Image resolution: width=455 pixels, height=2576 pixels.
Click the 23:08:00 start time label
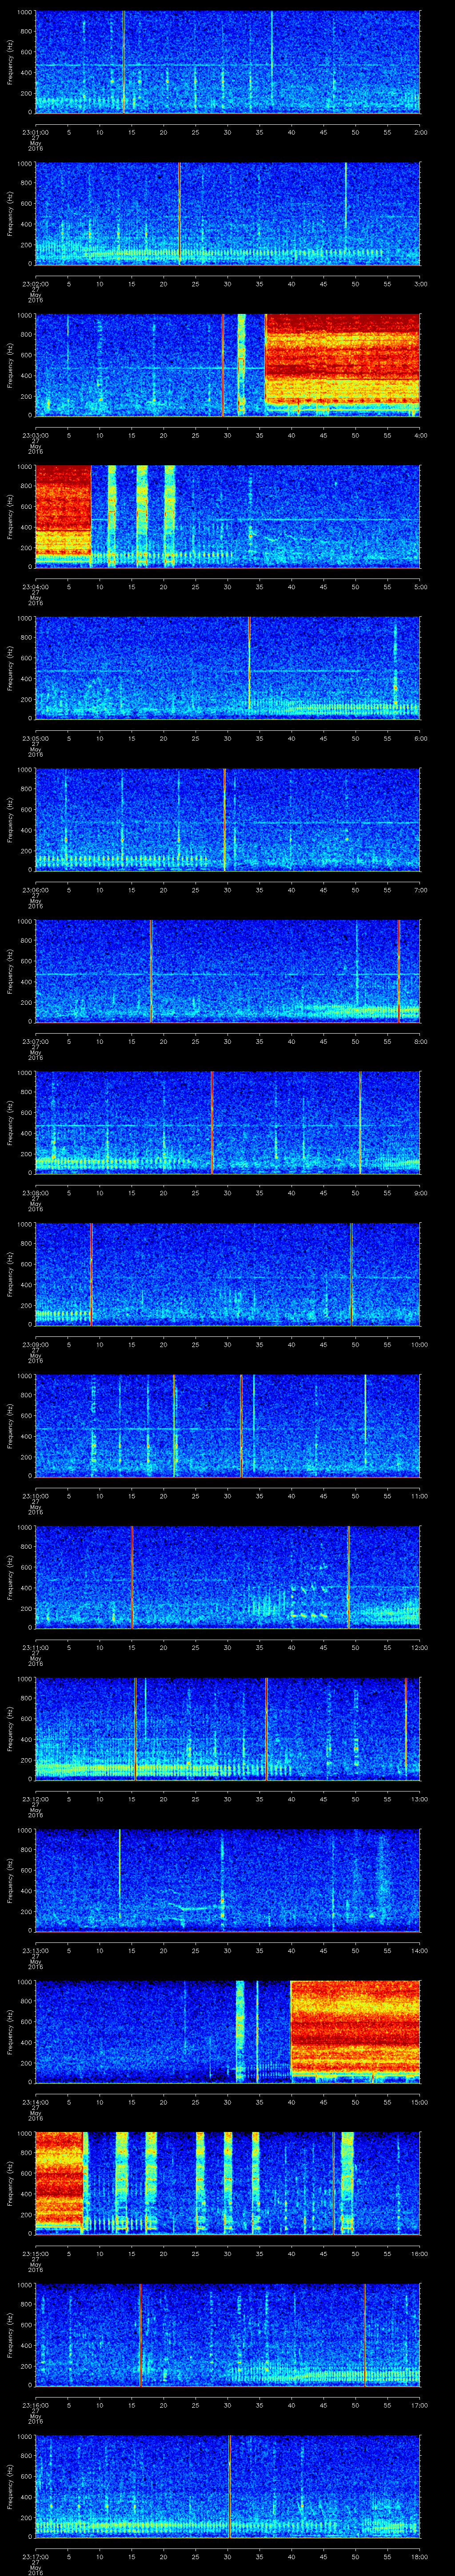[35, 1192]
